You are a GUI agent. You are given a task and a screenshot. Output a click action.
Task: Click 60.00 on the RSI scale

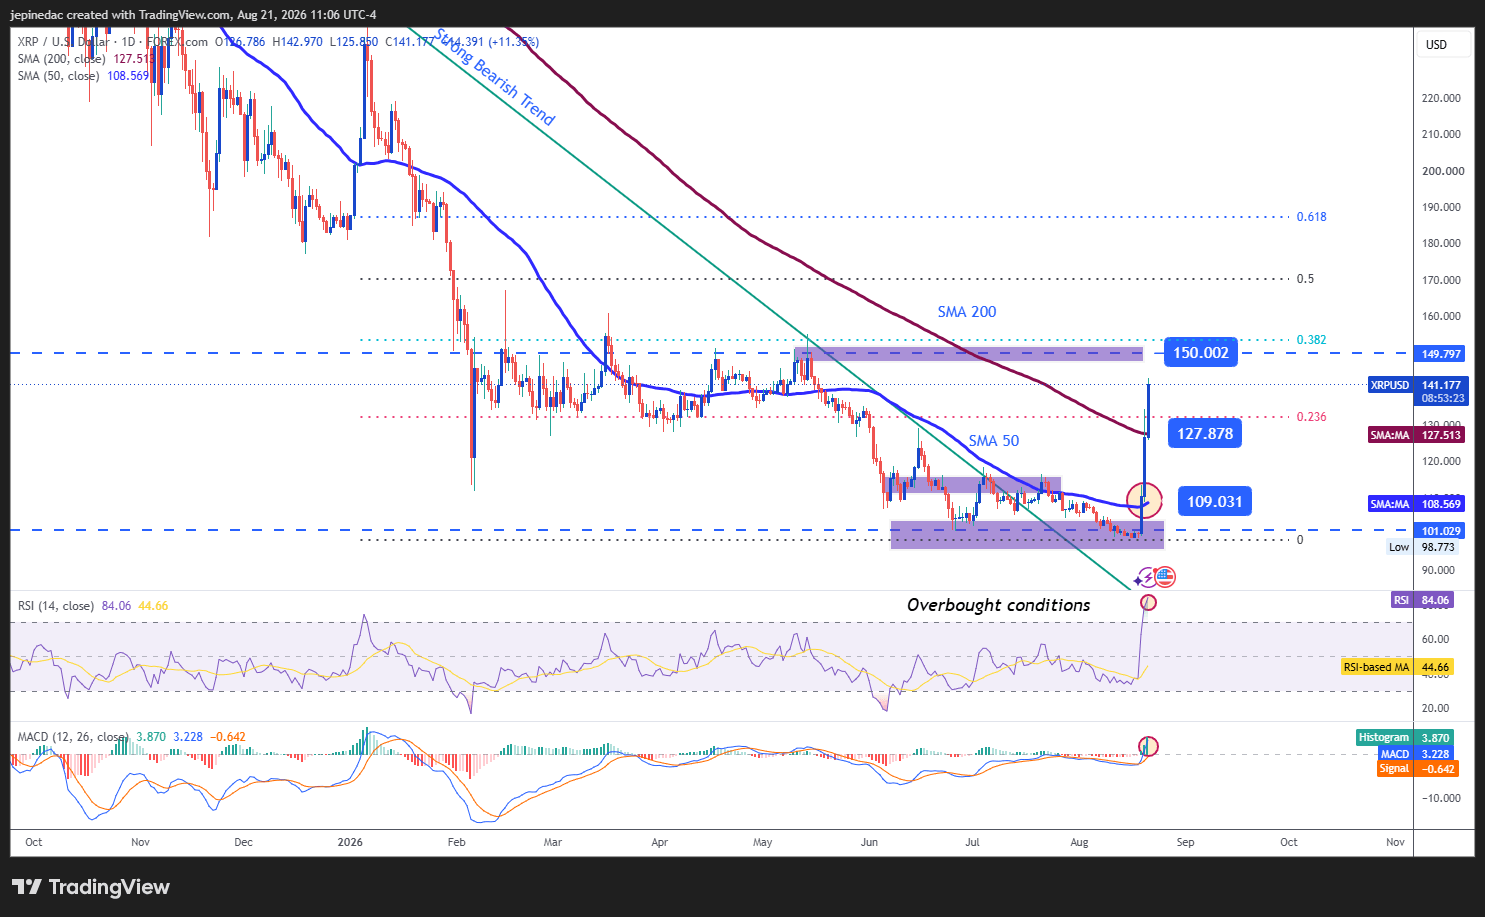[x=1435, y=639]
